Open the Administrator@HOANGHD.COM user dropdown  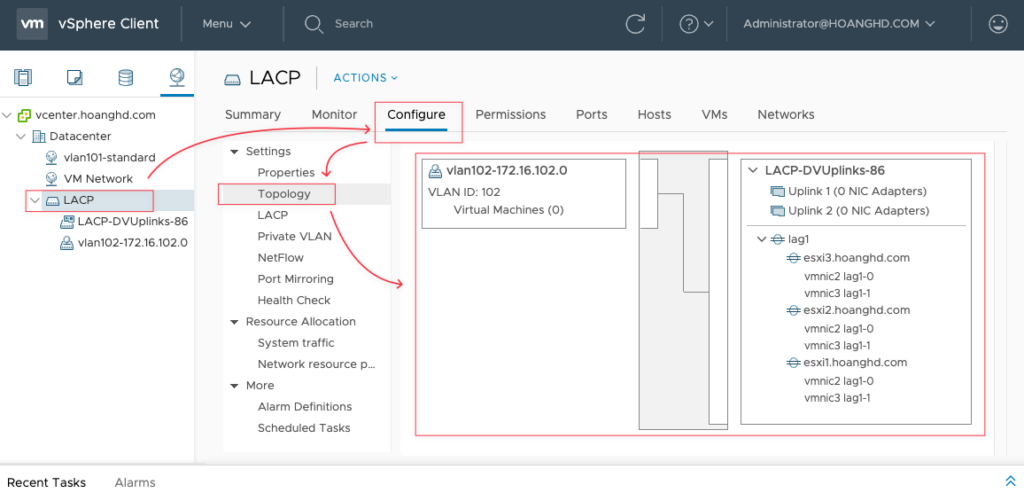[839, 24]
